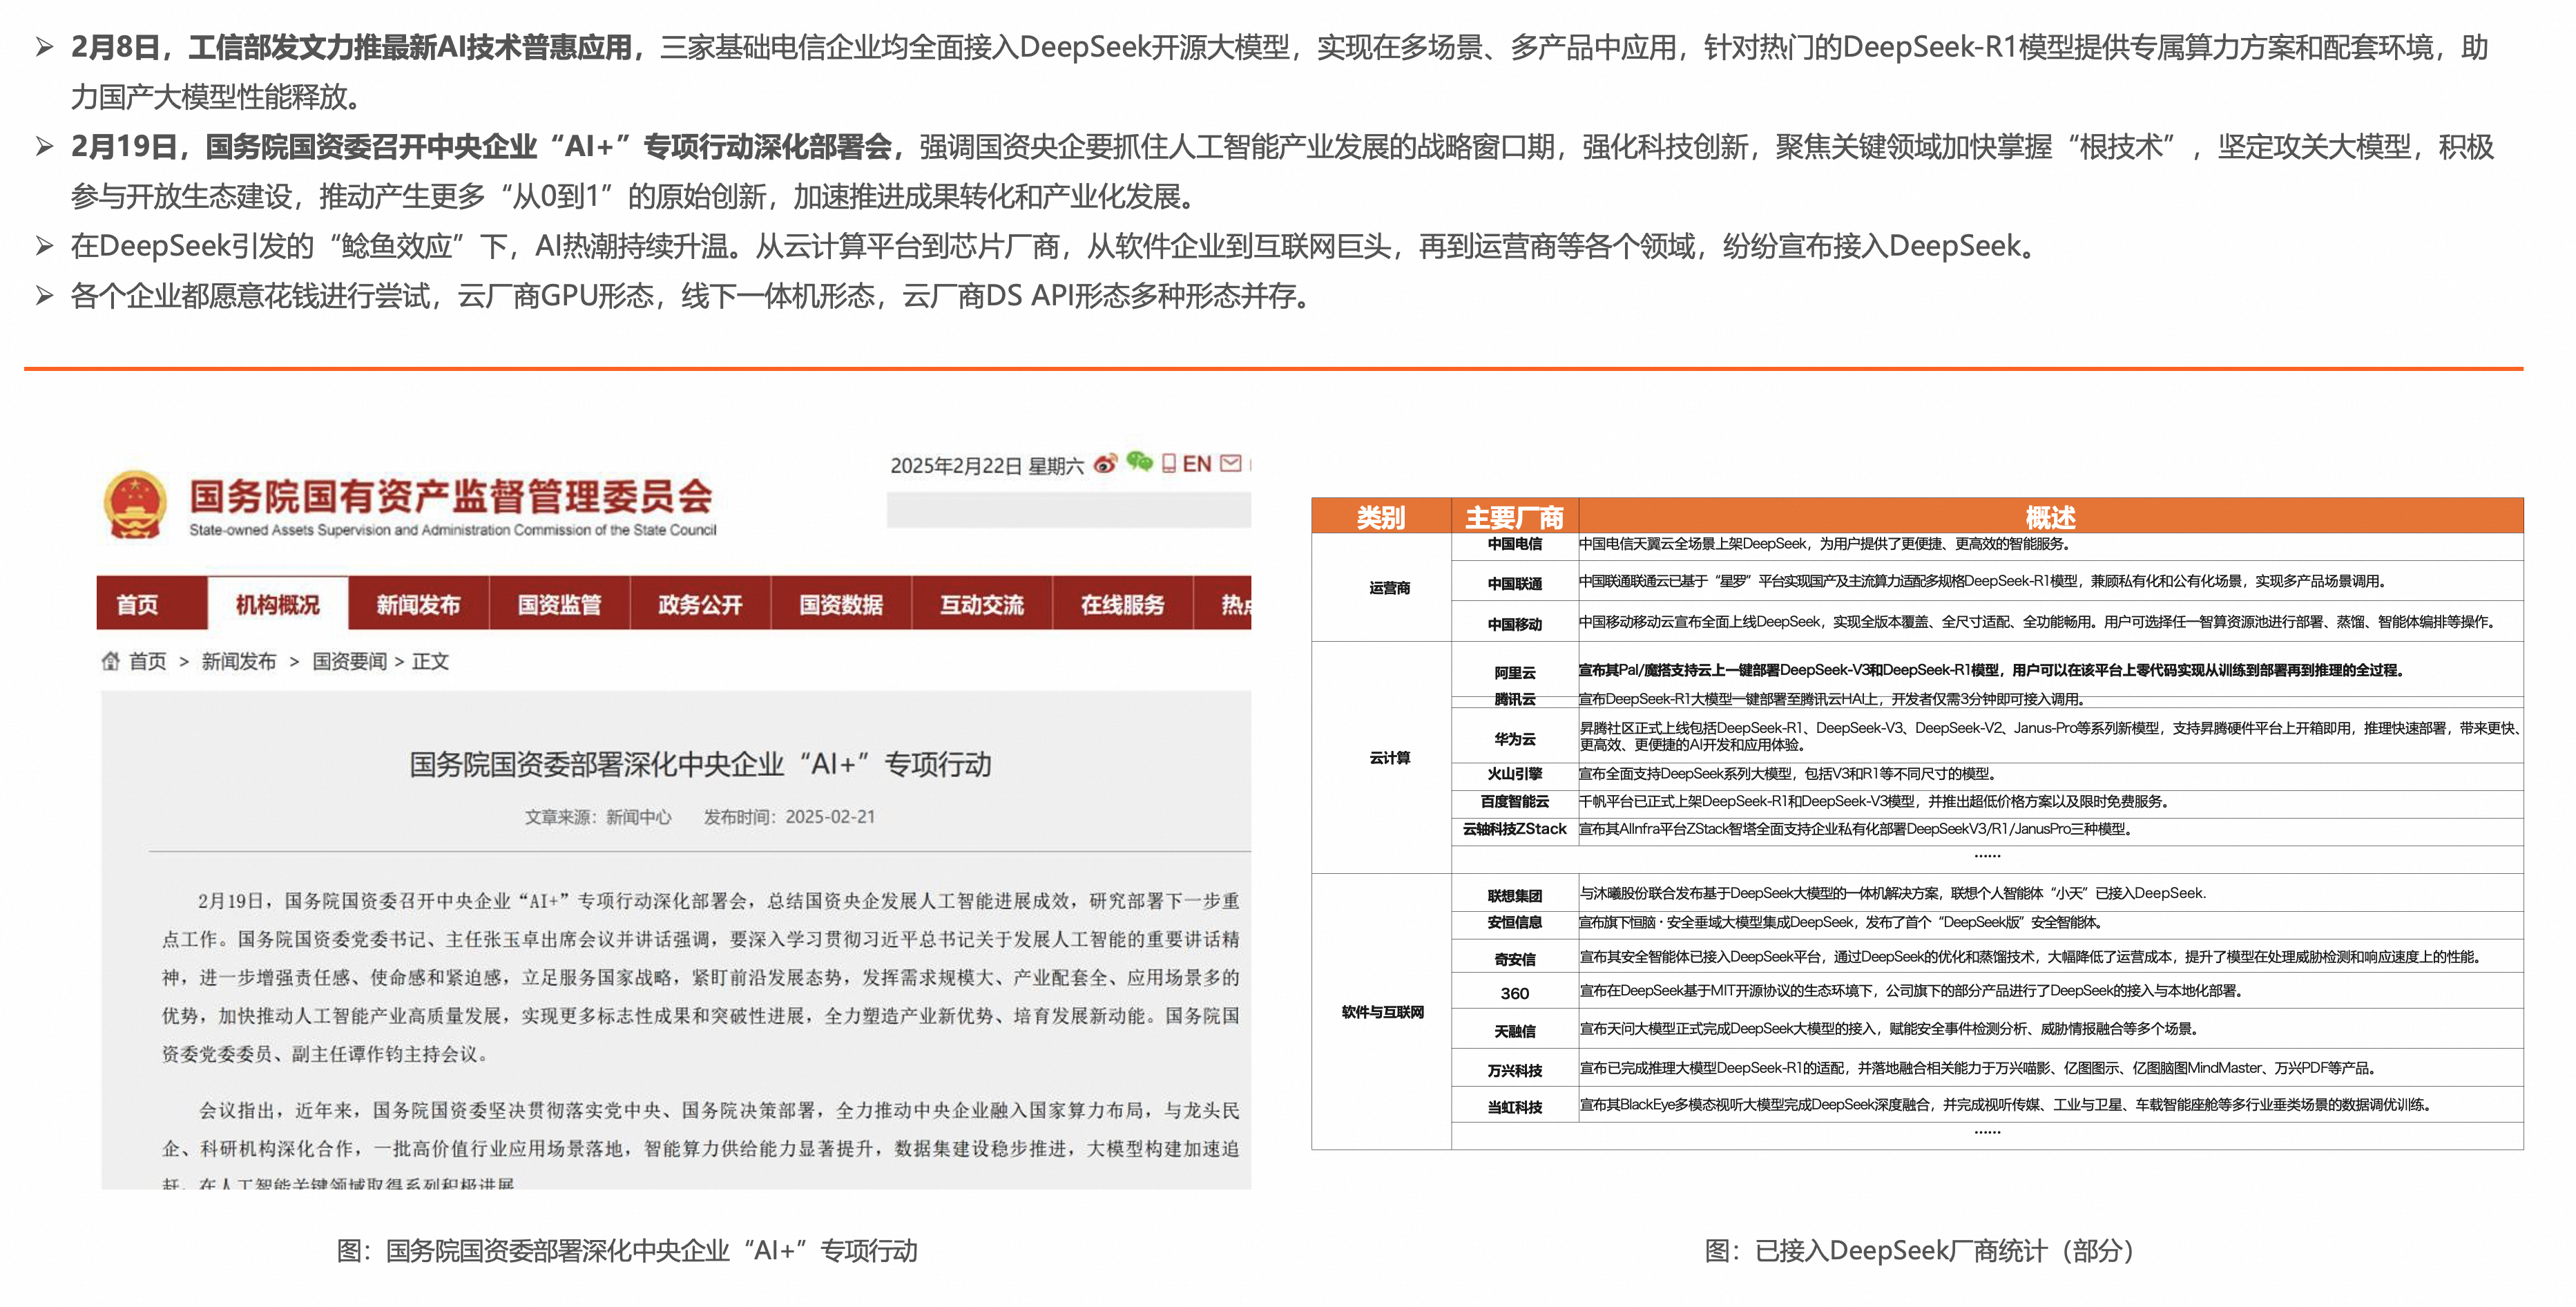The image size is (2576, 1307).
Task: Click the mobile phone icon beside EN
Action: point(1168,463)
